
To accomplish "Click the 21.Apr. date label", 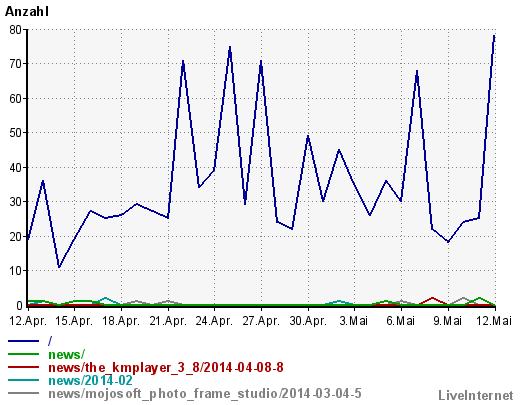I will (168, 321).
